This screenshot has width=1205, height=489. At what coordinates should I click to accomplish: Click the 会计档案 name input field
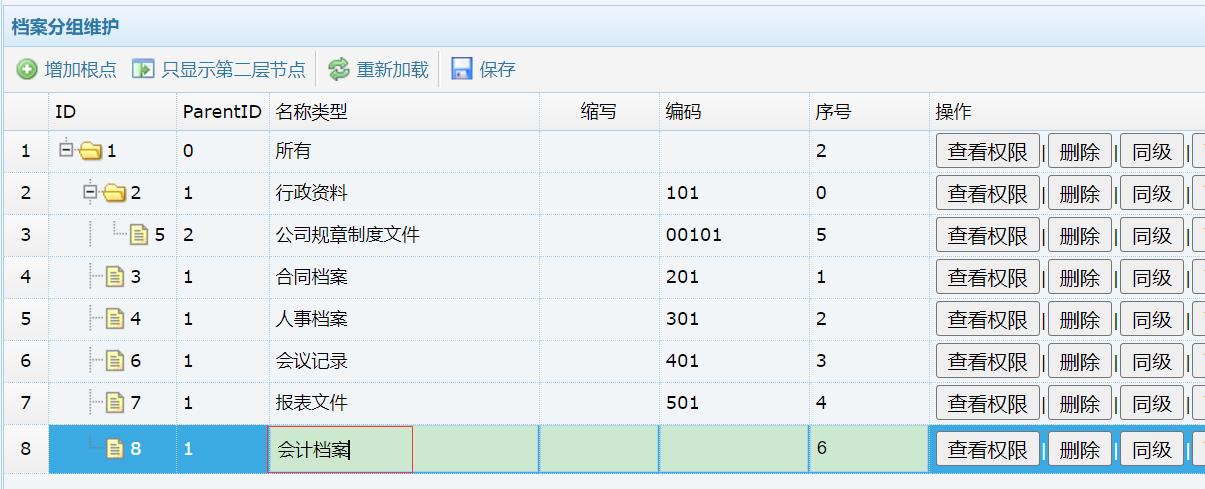coord(340,450)
